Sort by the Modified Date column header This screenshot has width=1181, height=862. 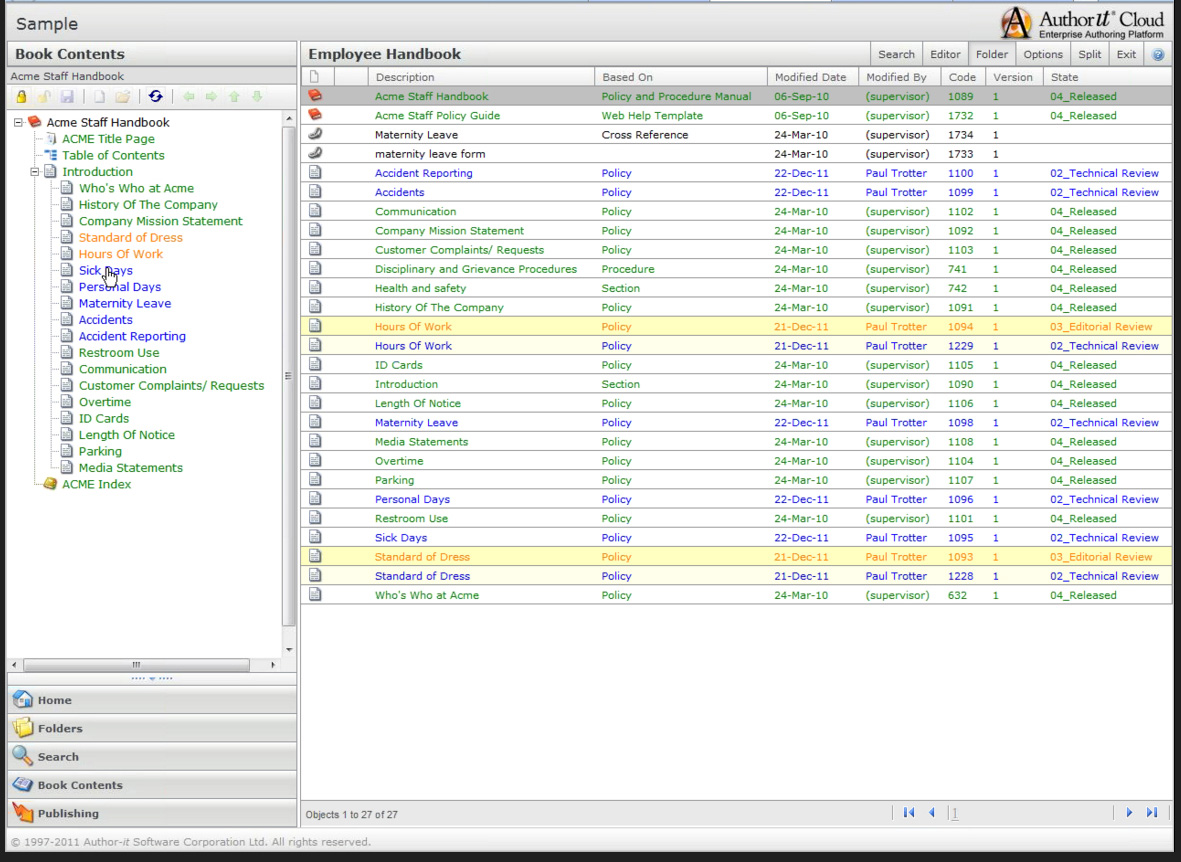point(813,77)
